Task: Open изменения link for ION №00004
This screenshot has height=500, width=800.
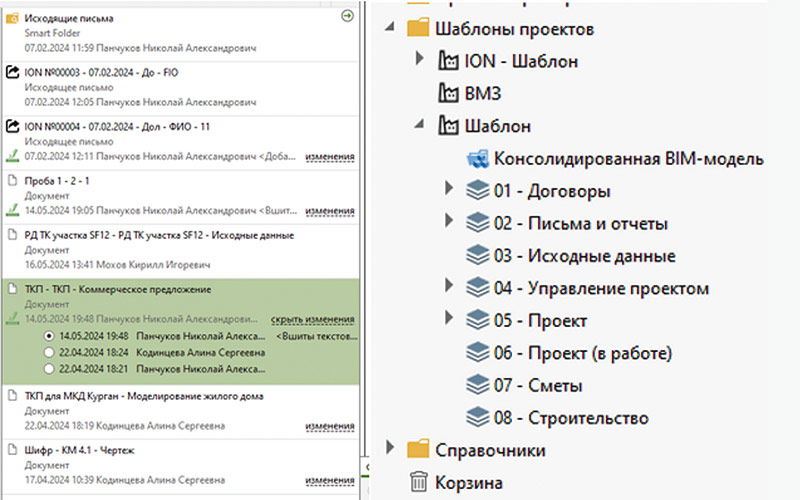Action: (330, 157)
